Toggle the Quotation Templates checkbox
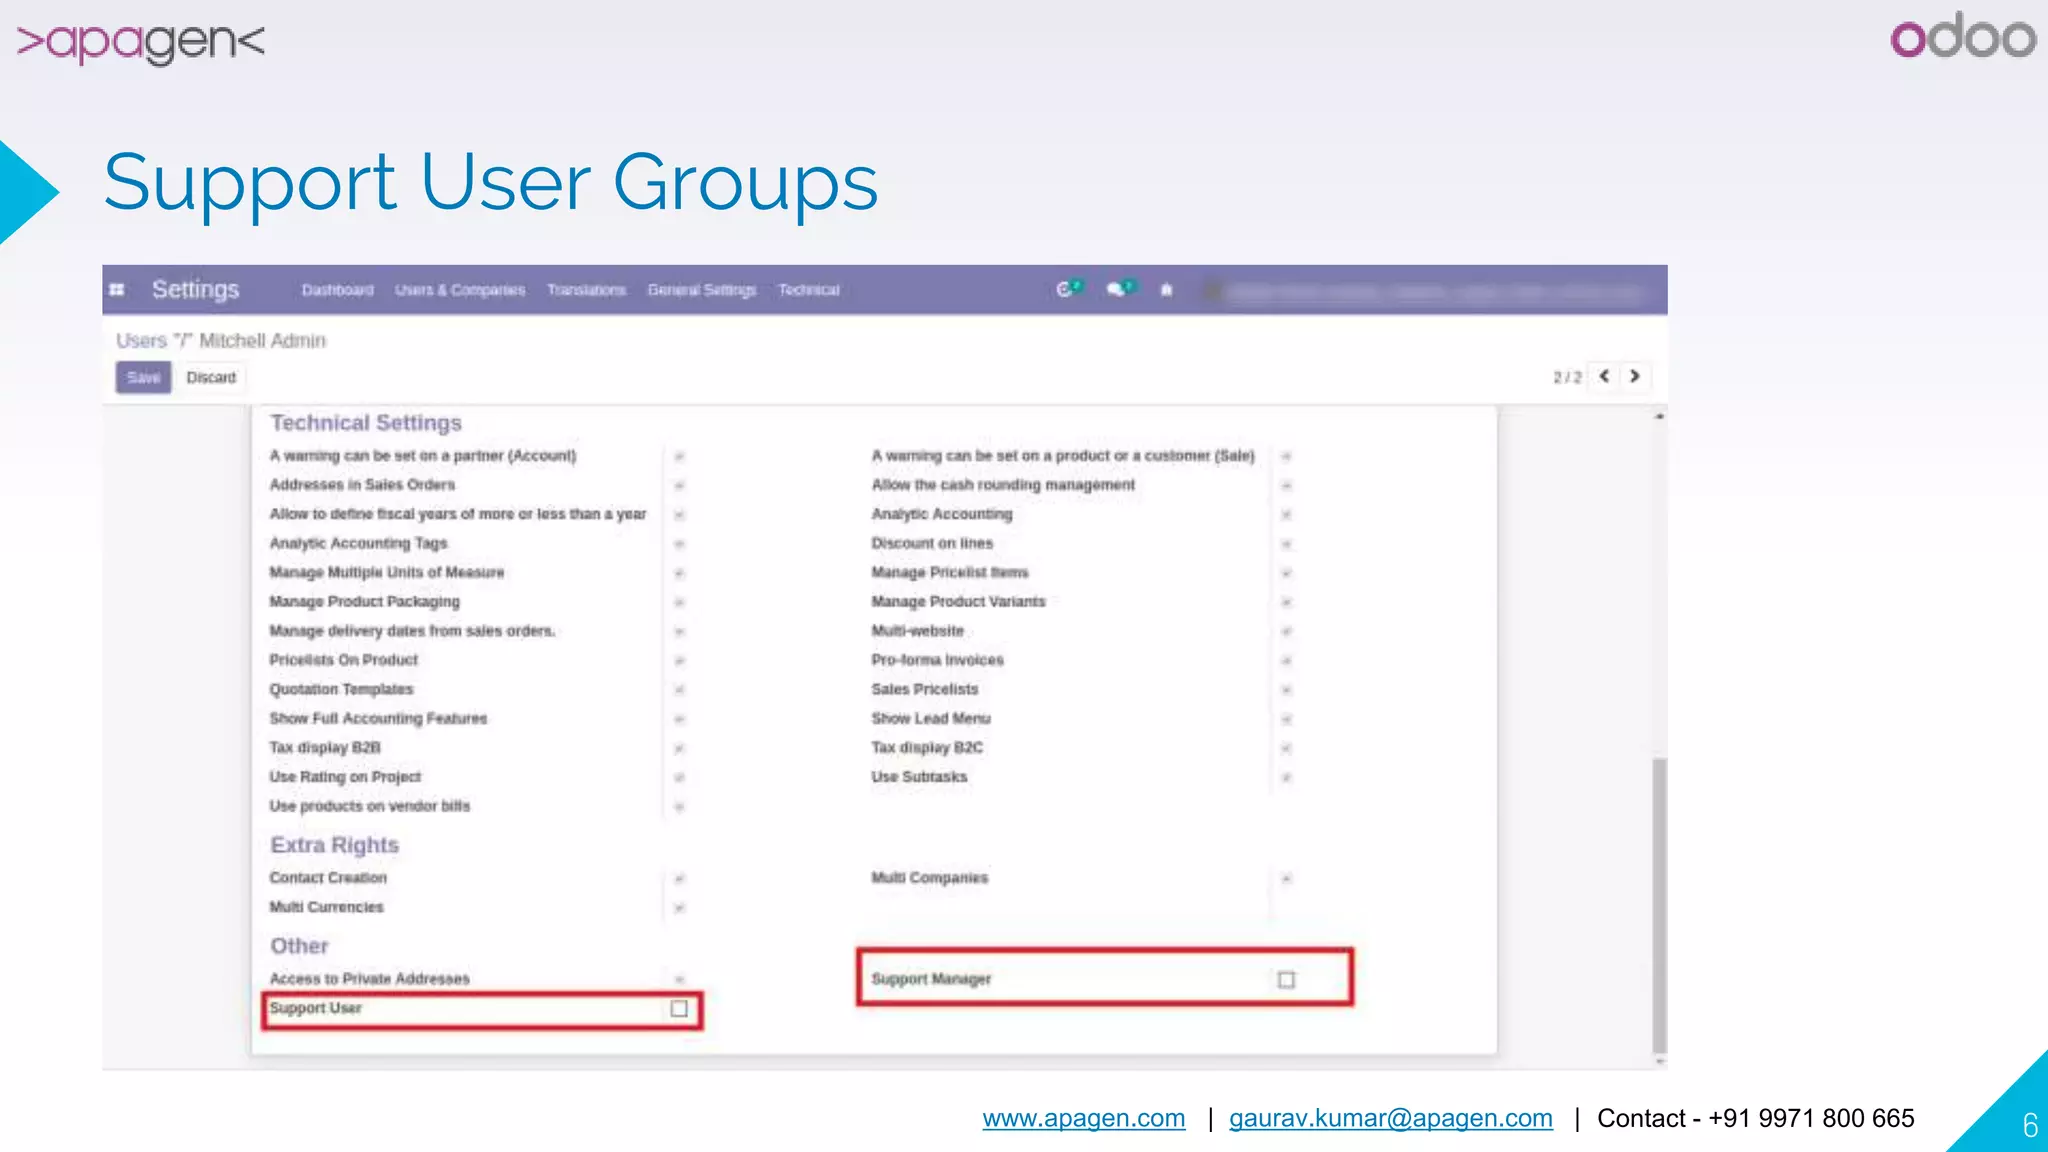This screenshot has width=2048, height=1152. click(x=679, y=690)
